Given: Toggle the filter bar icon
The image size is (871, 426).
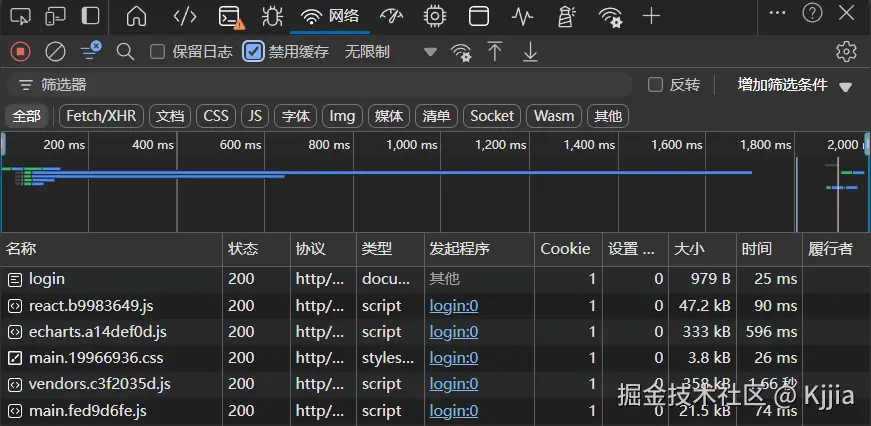Looking at the screenshot, I should point(90,51).
